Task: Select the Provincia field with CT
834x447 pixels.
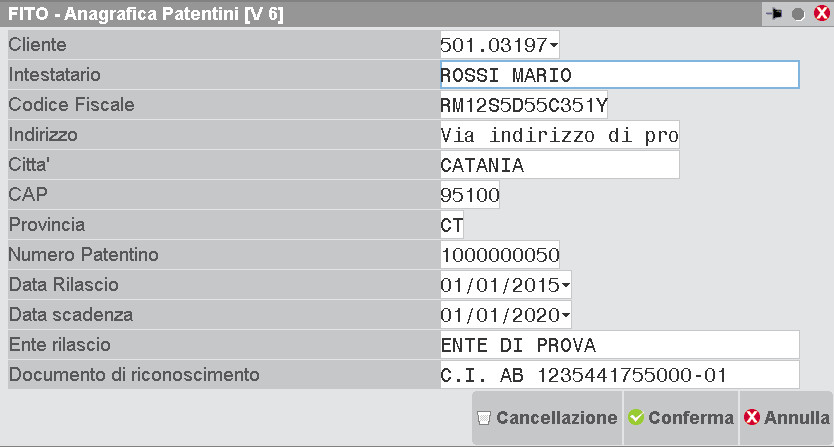Action: [452, 225]
